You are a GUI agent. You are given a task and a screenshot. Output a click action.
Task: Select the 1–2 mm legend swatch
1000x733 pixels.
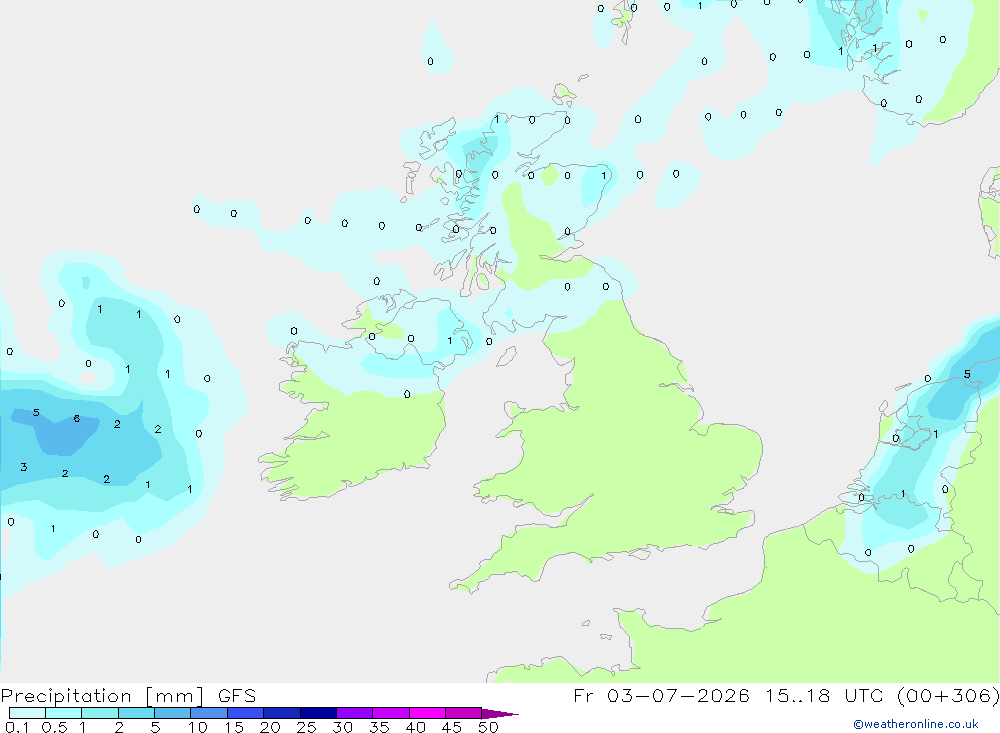coord(99,713)
